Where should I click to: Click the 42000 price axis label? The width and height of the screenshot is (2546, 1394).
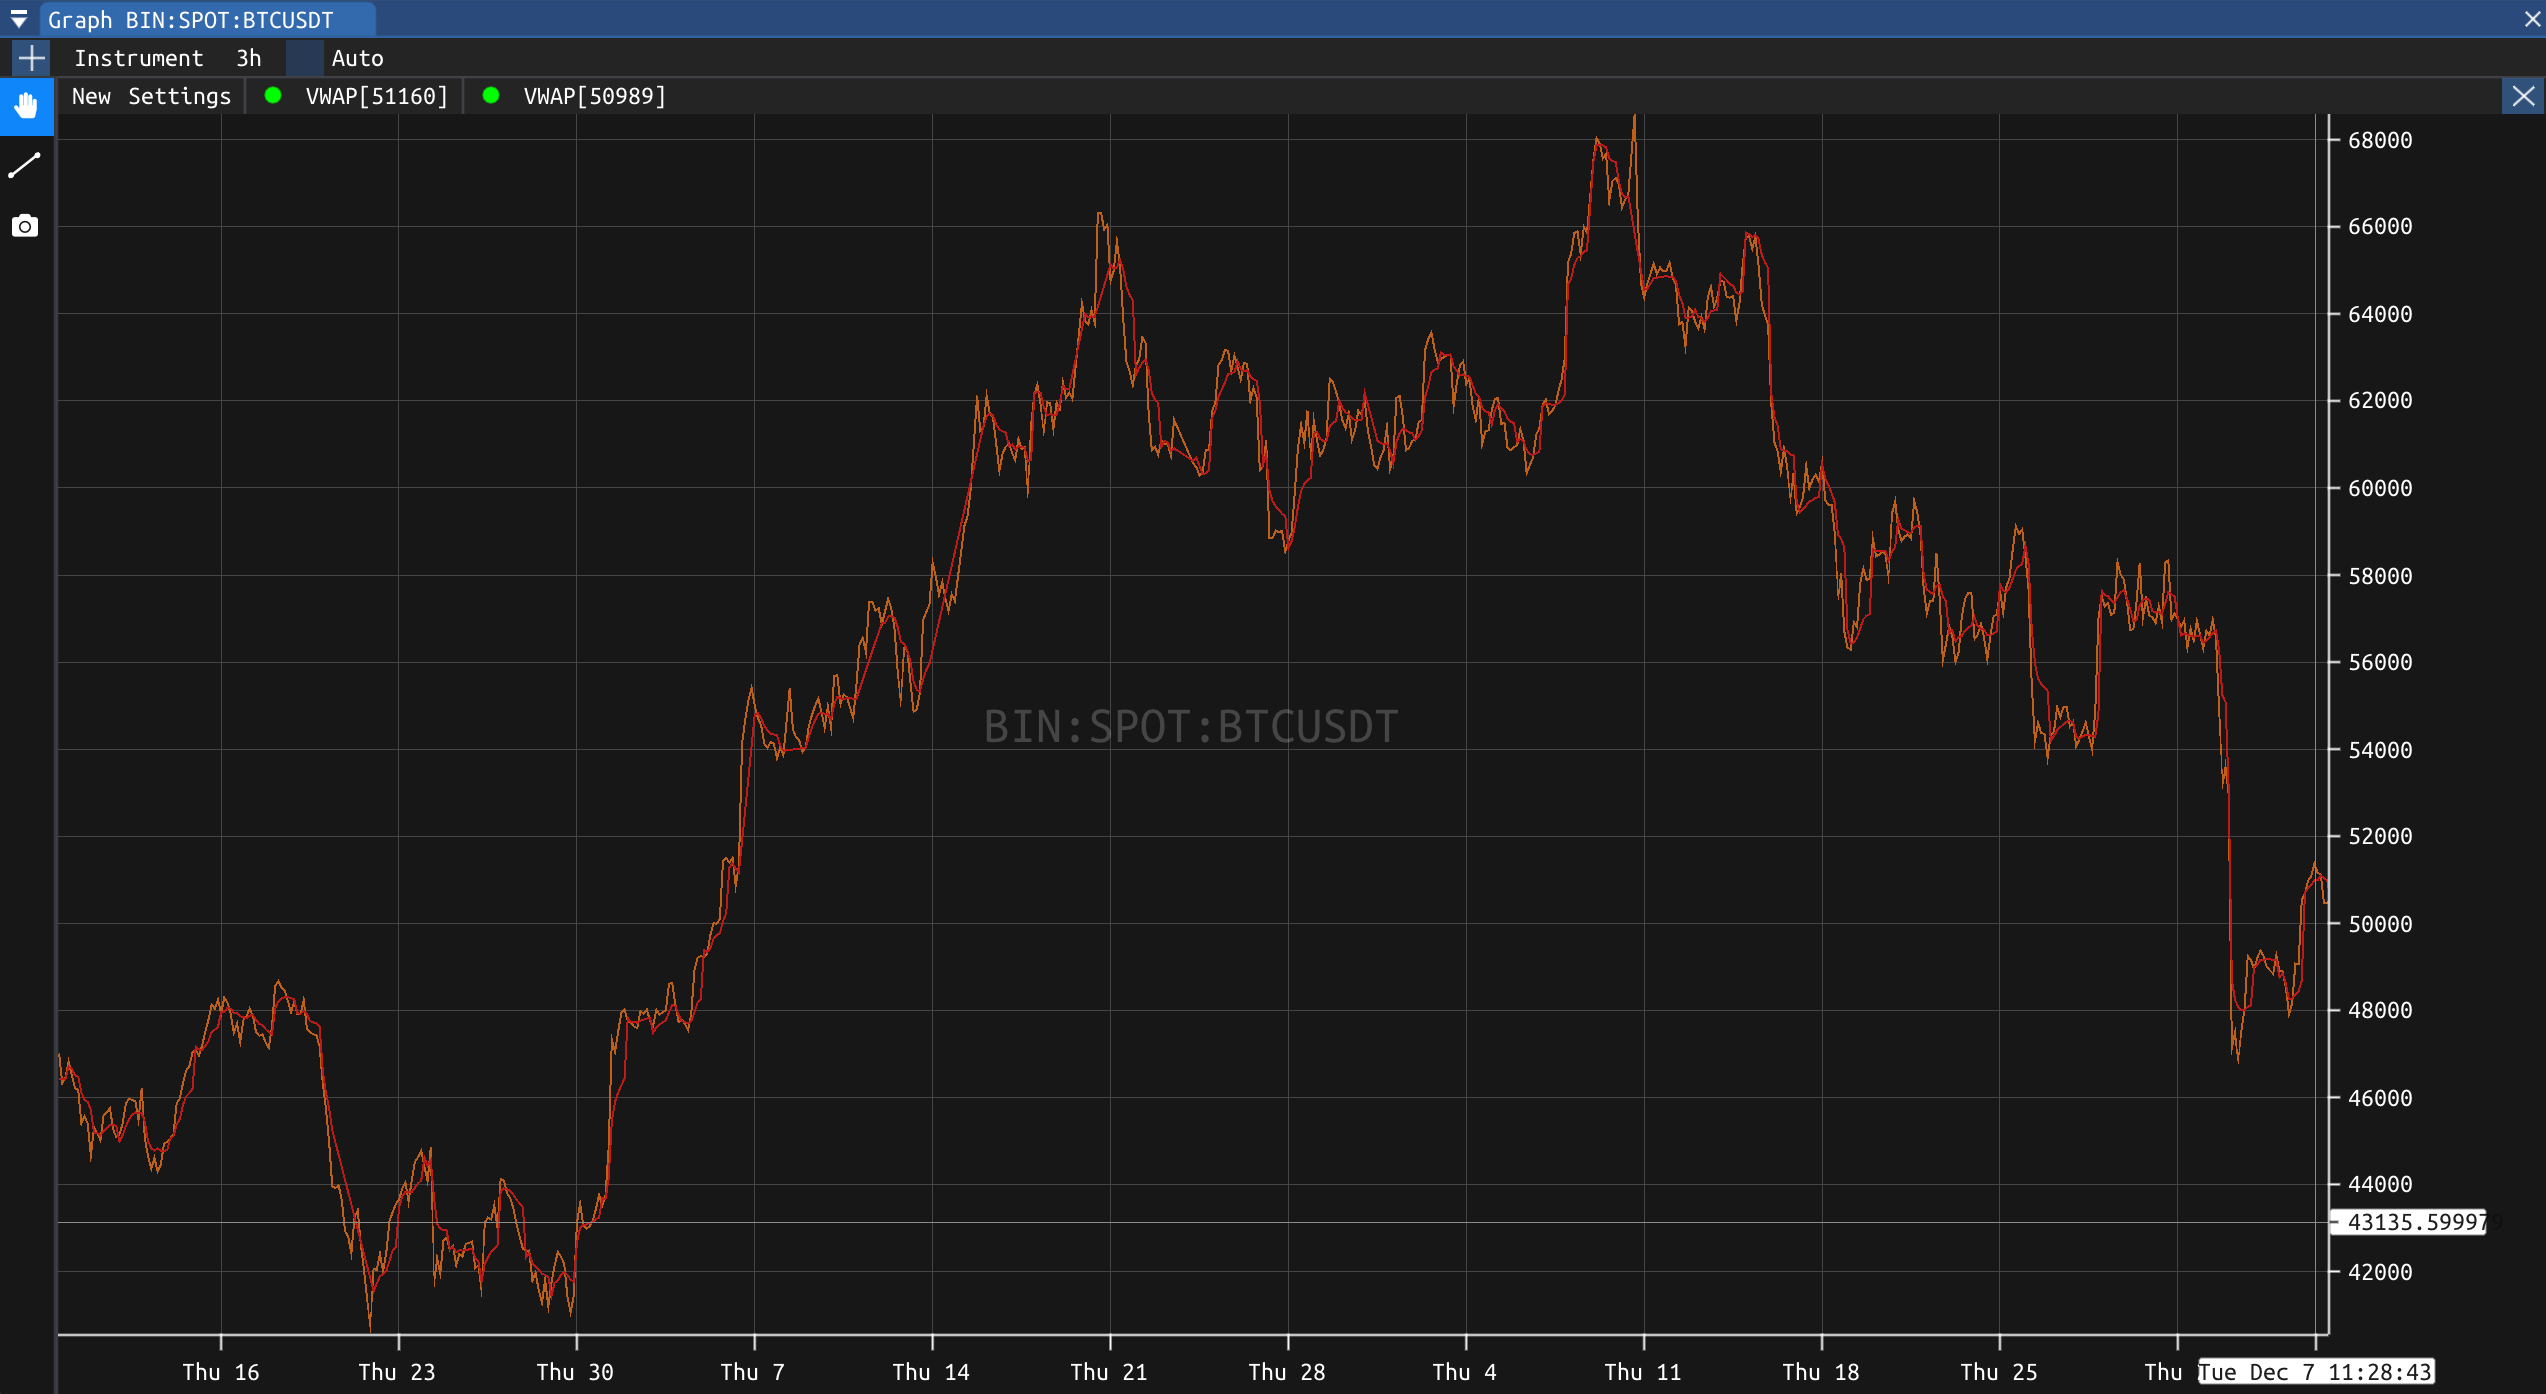[2380, 1272]
